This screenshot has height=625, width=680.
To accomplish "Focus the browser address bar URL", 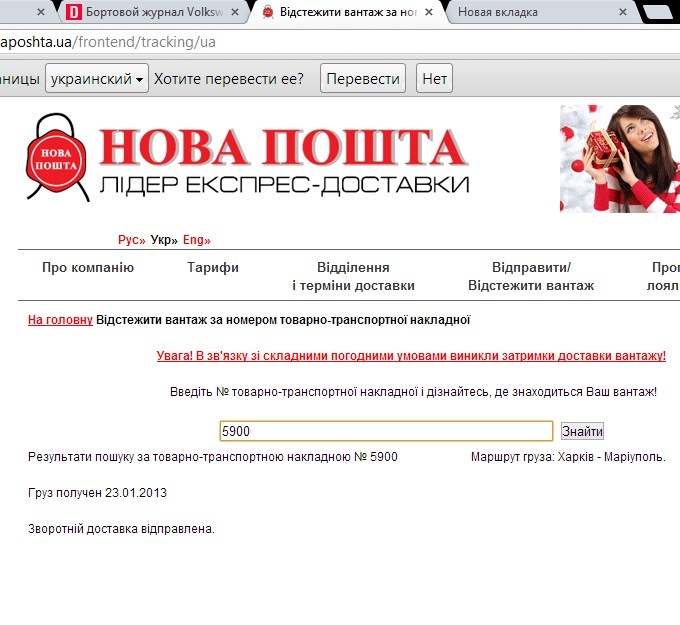I will coord(340,42).
